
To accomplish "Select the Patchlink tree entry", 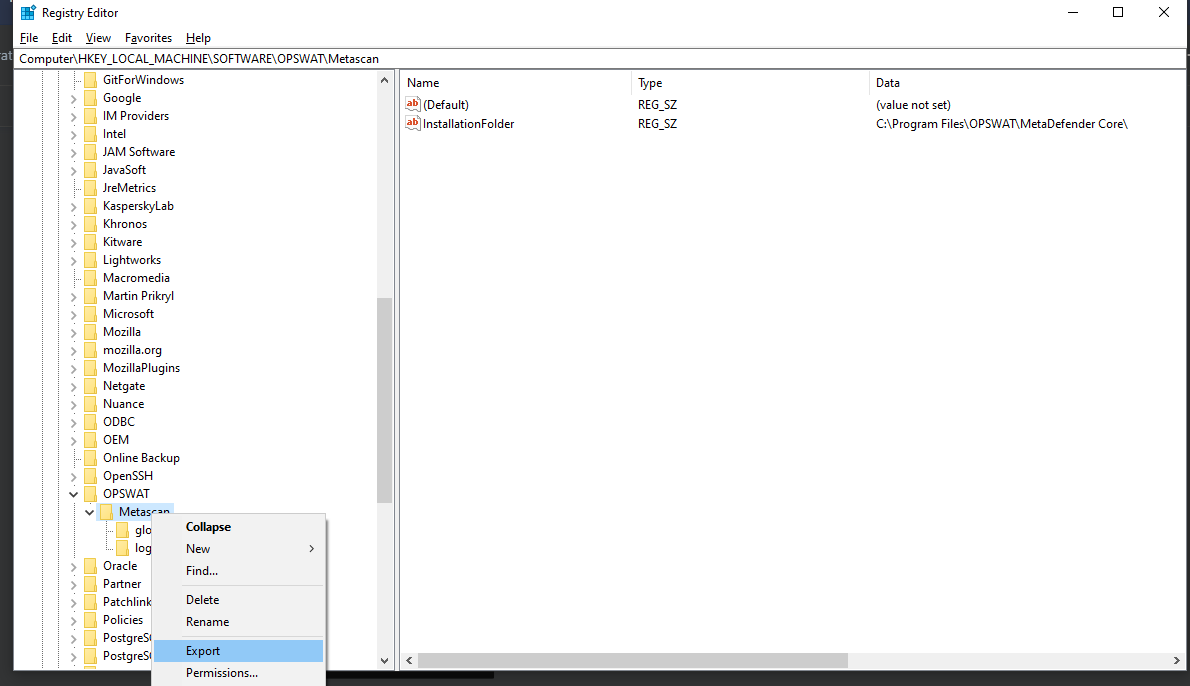I will point(127,602).
